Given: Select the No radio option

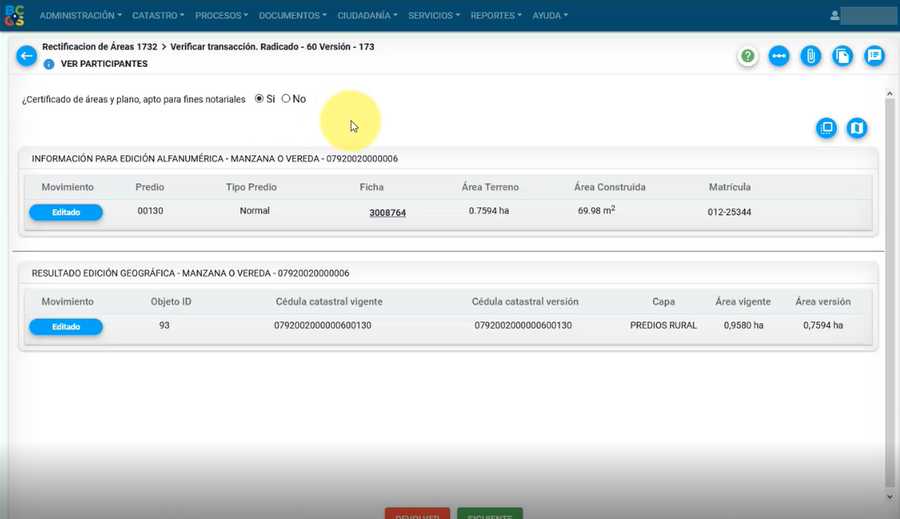Looking at the screenshot, I should point(286,99).
